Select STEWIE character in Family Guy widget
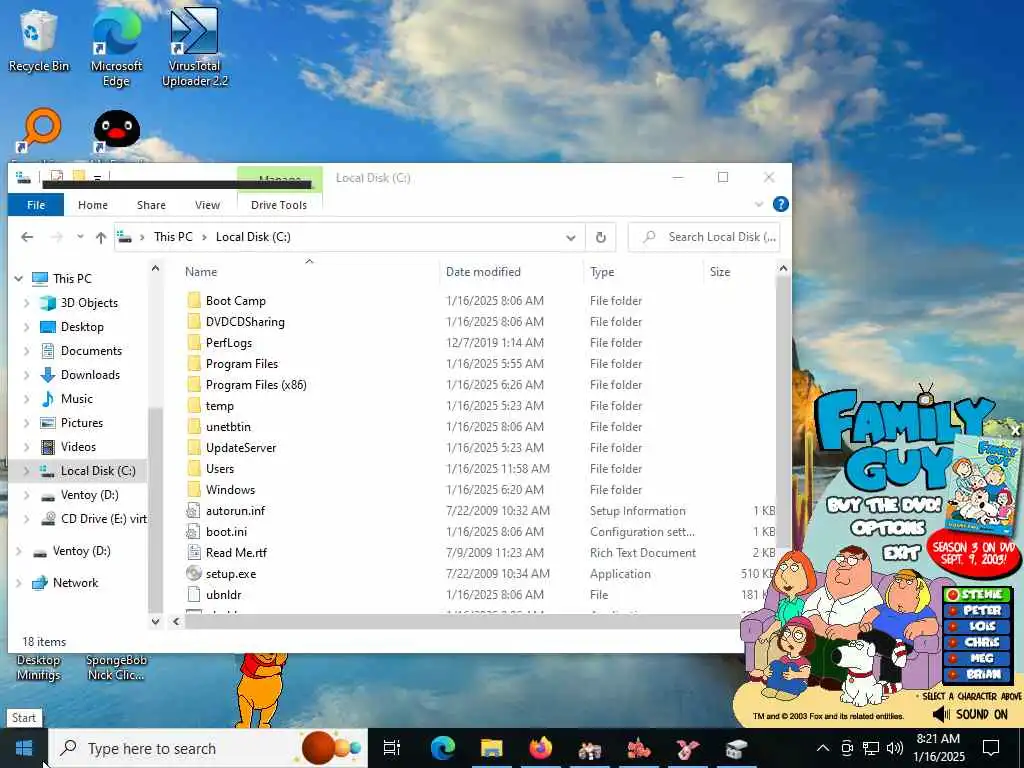This screenshot has width=1024, height=768. (x=977, y=594)
